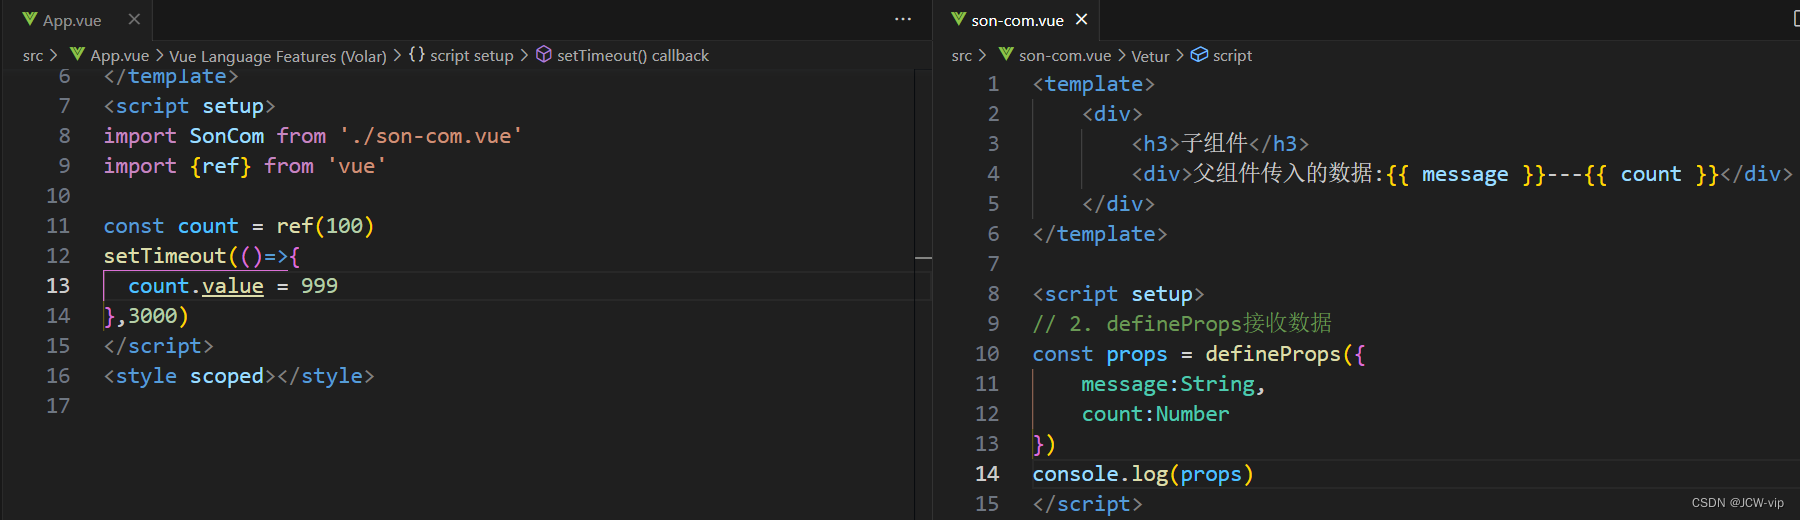
Task: Click 'count.value' on line 13
Action: pos(196,286)
